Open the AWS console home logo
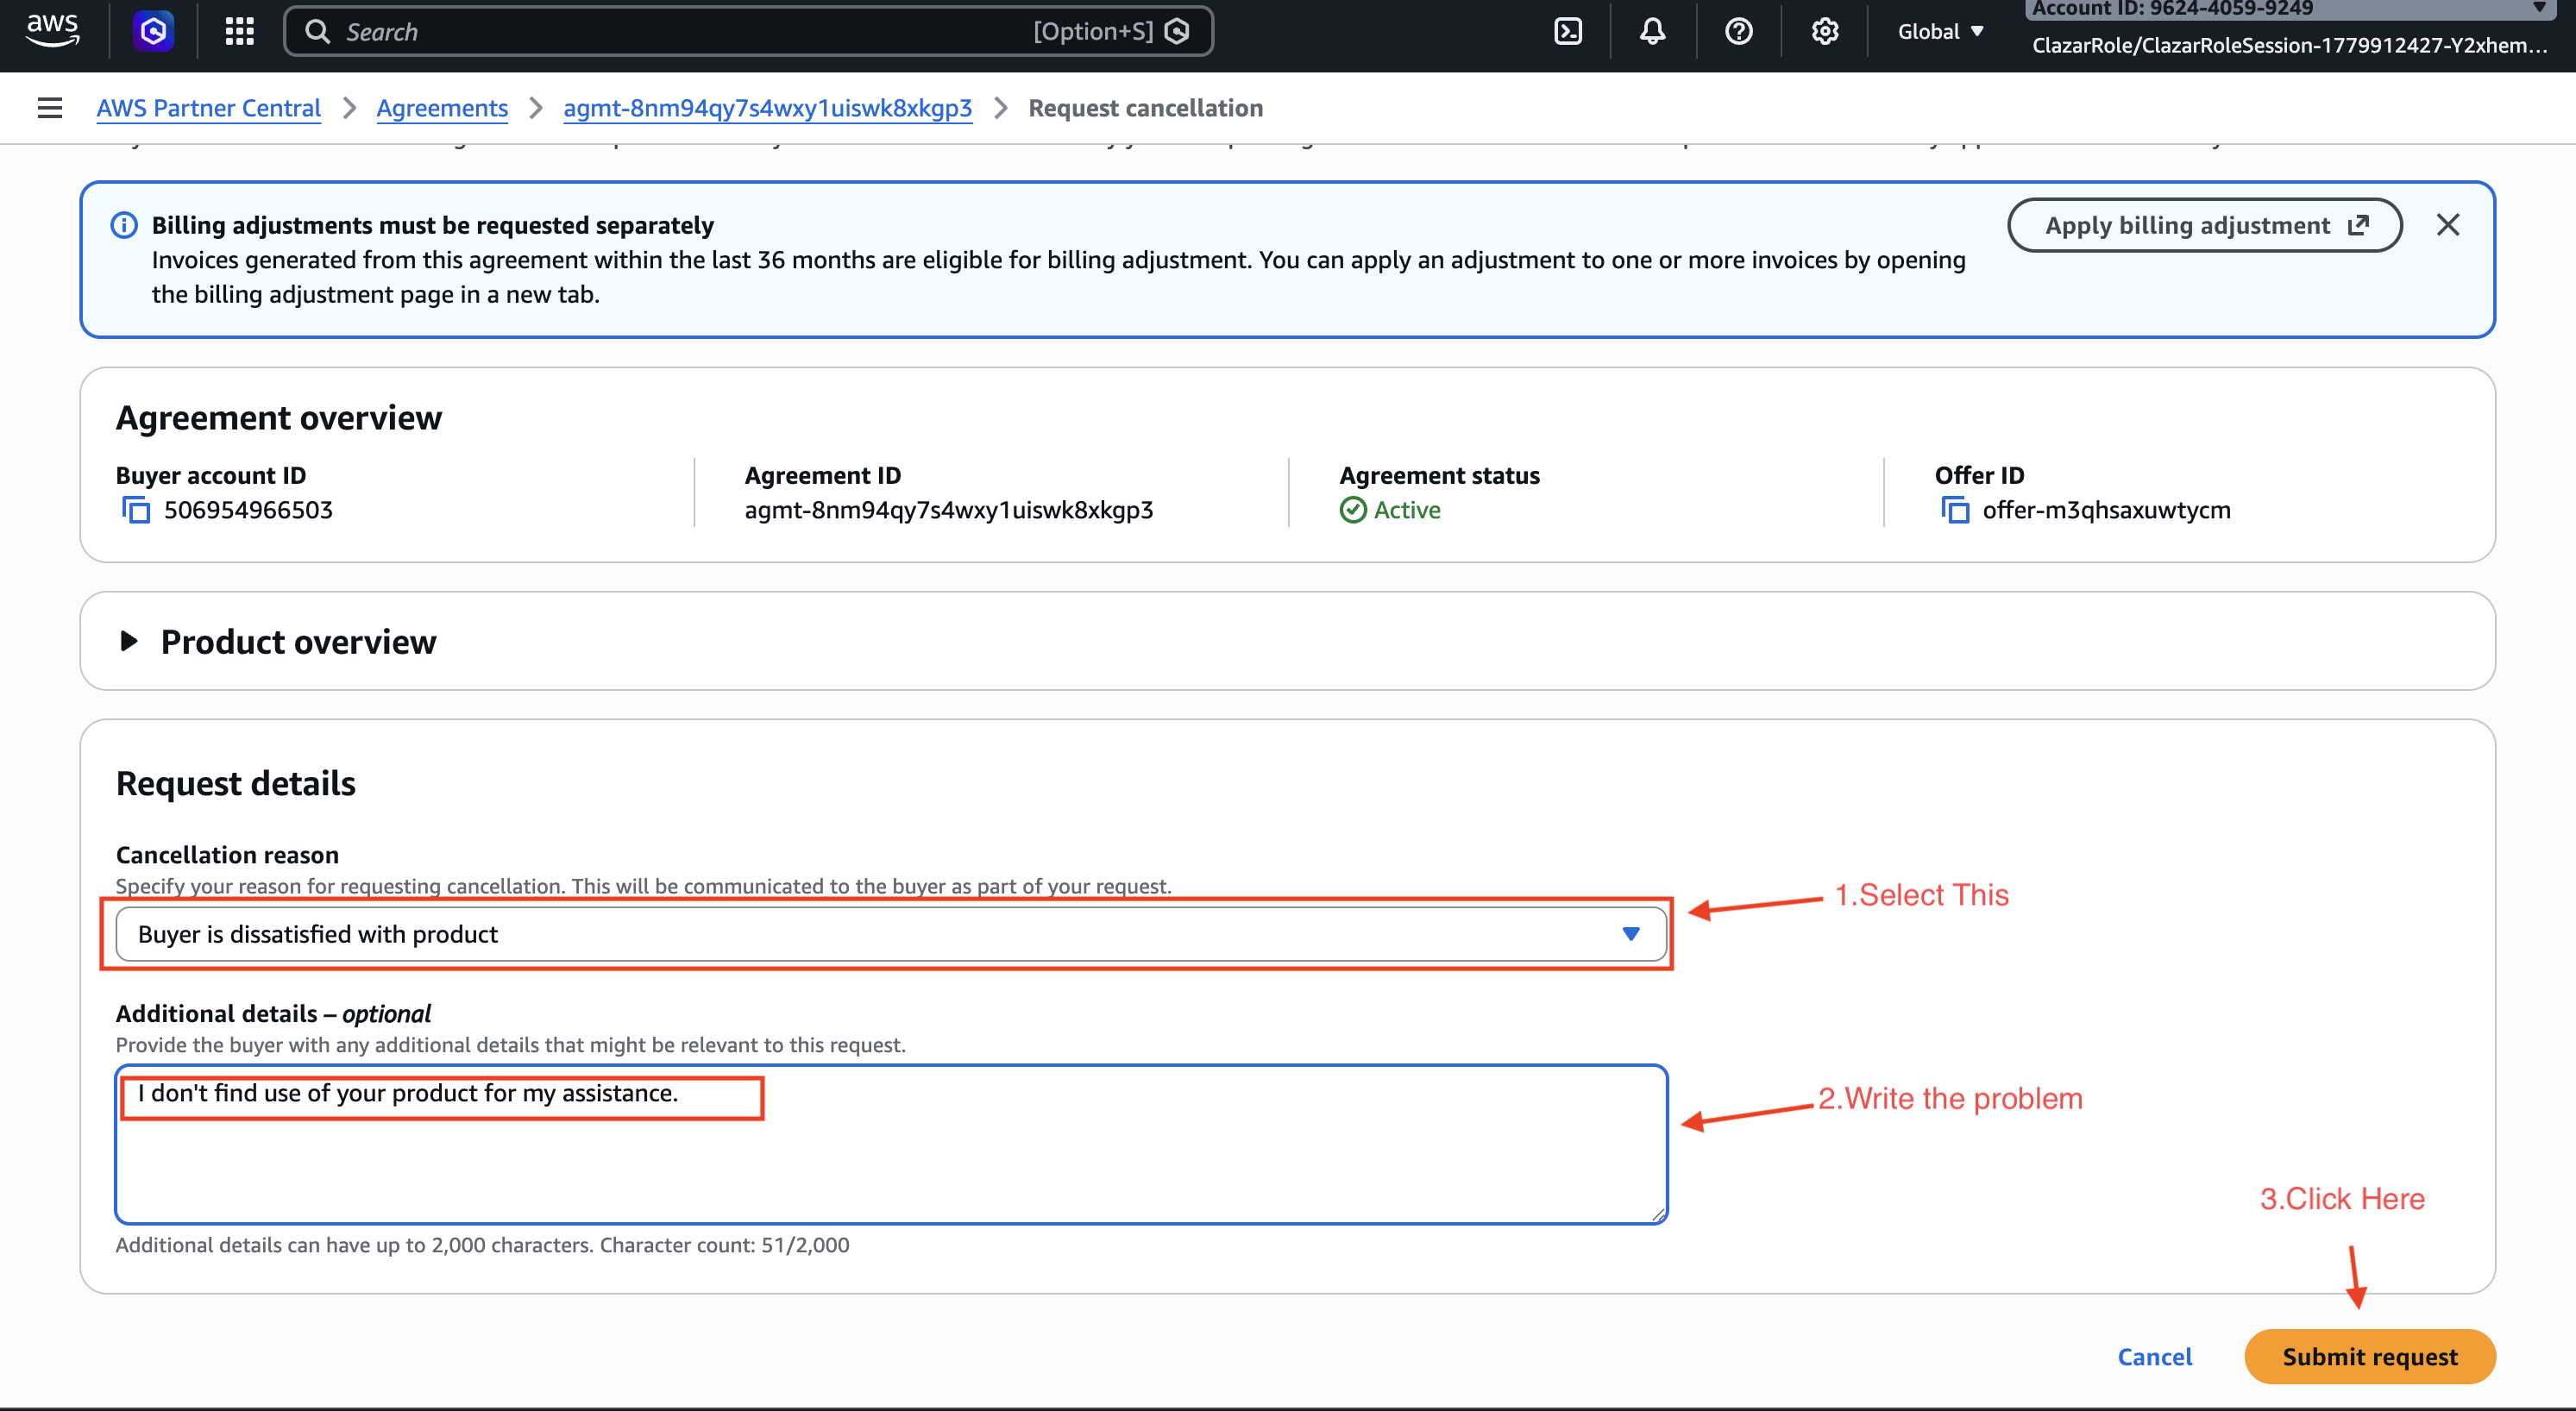This screenshot has height=1411, width=2576. click(52, 31)
